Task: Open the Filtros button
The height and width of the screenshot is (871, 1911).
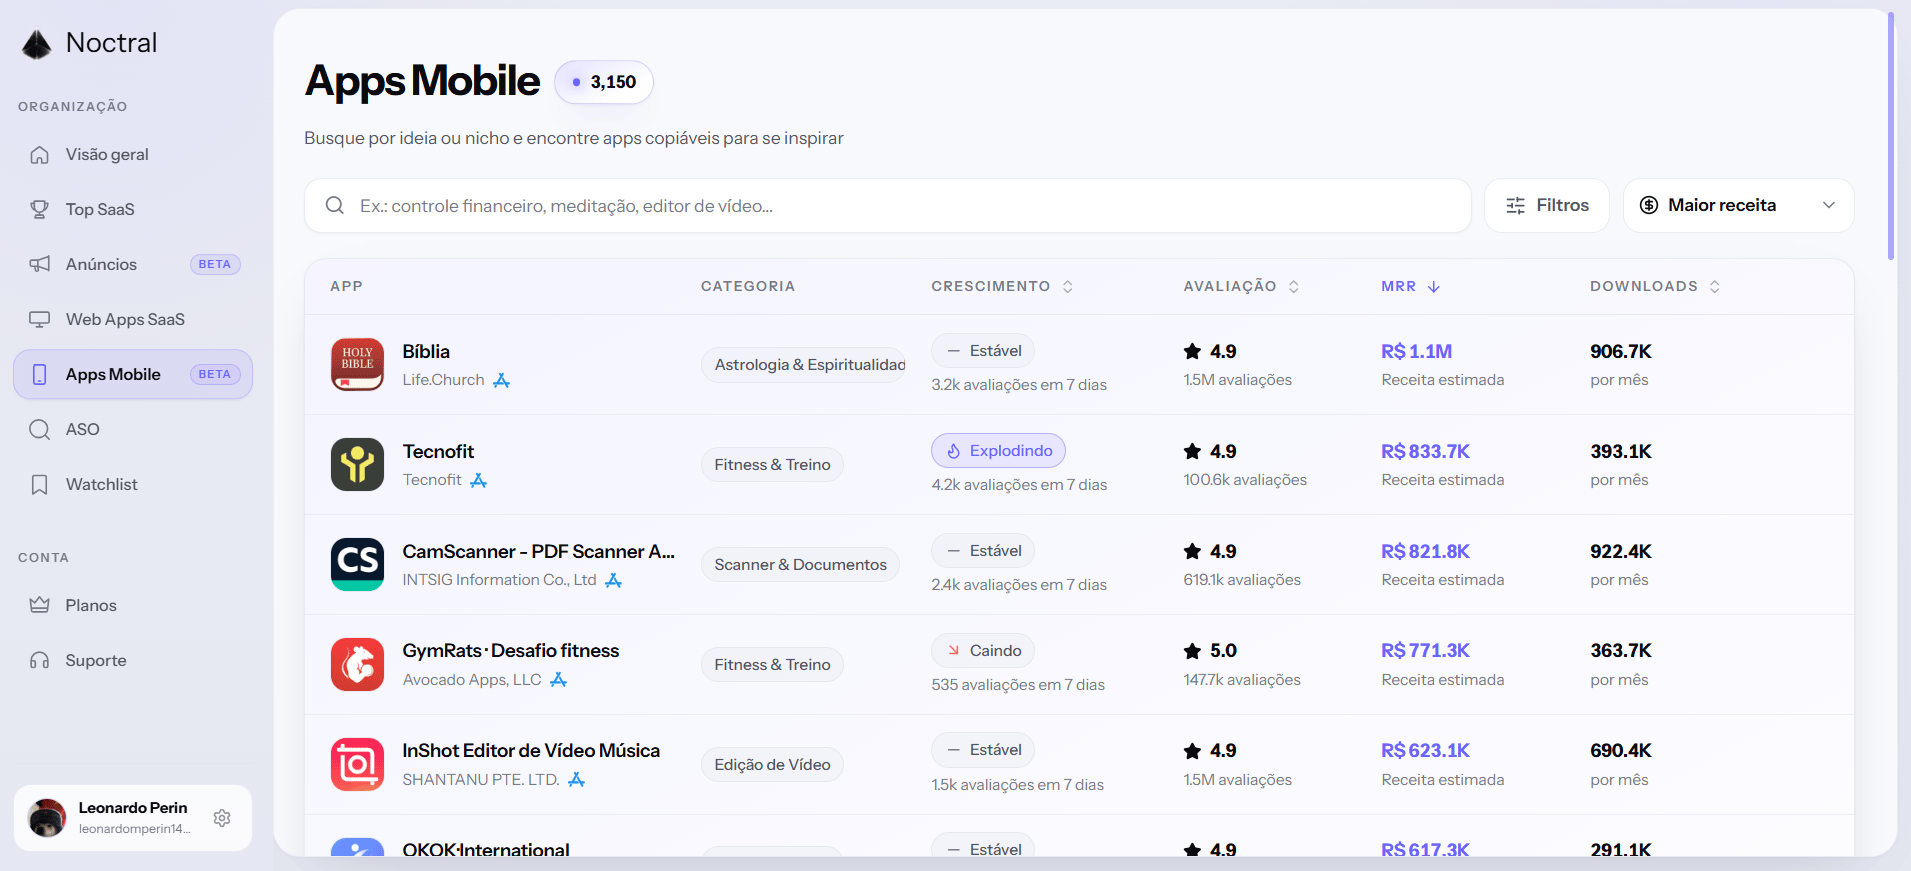Action: point(1546,206)
